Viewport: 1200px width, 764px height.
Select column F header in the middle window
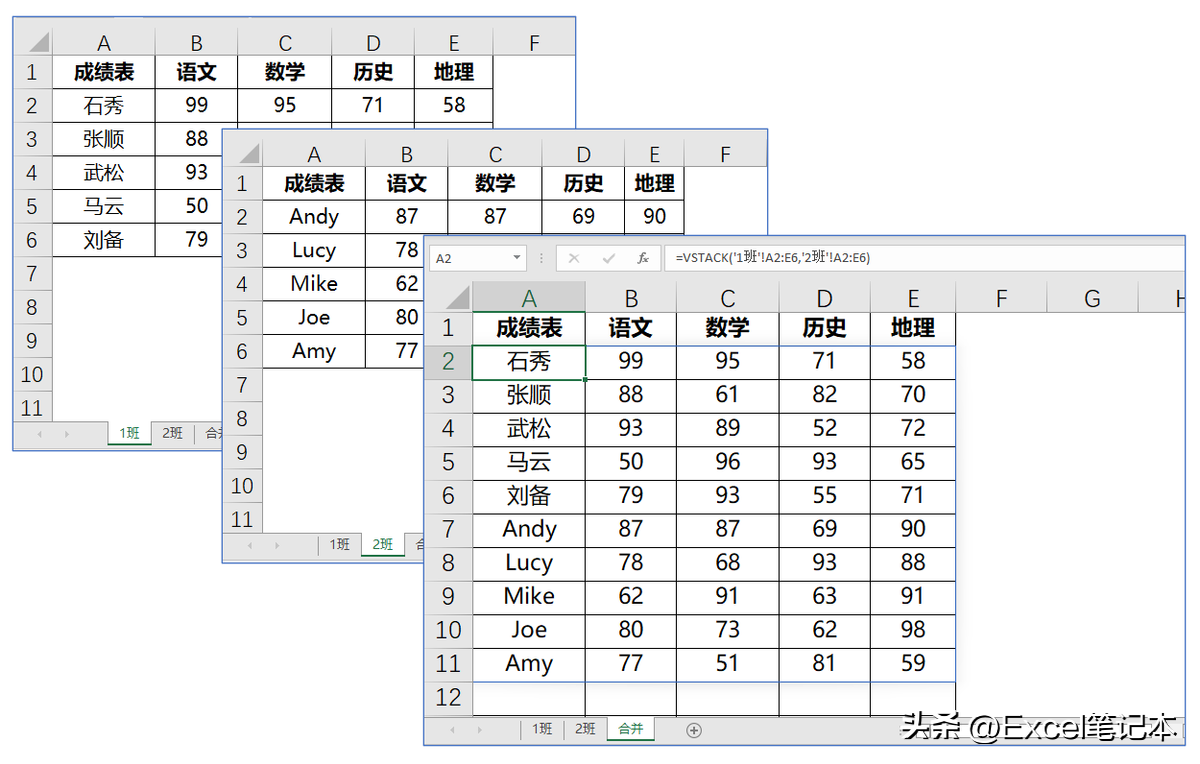pos(725,153)
